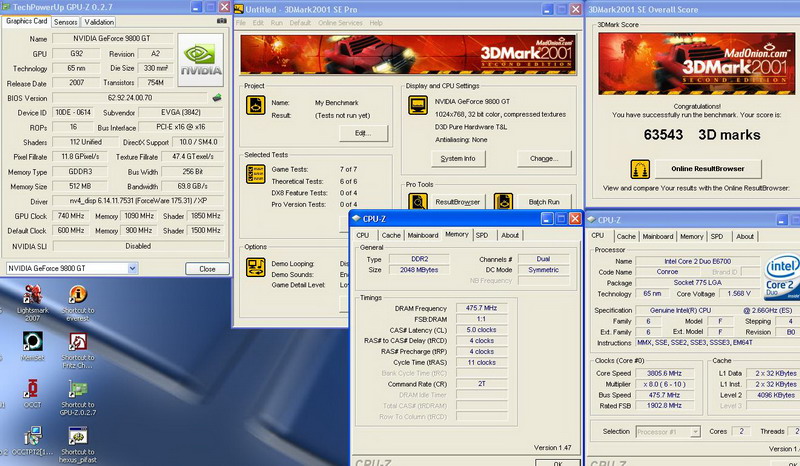The width and height of the screenshot is (800, 466).
Task: Click the Options icon in 3DMark2001
Action: (x=256, y=267)
